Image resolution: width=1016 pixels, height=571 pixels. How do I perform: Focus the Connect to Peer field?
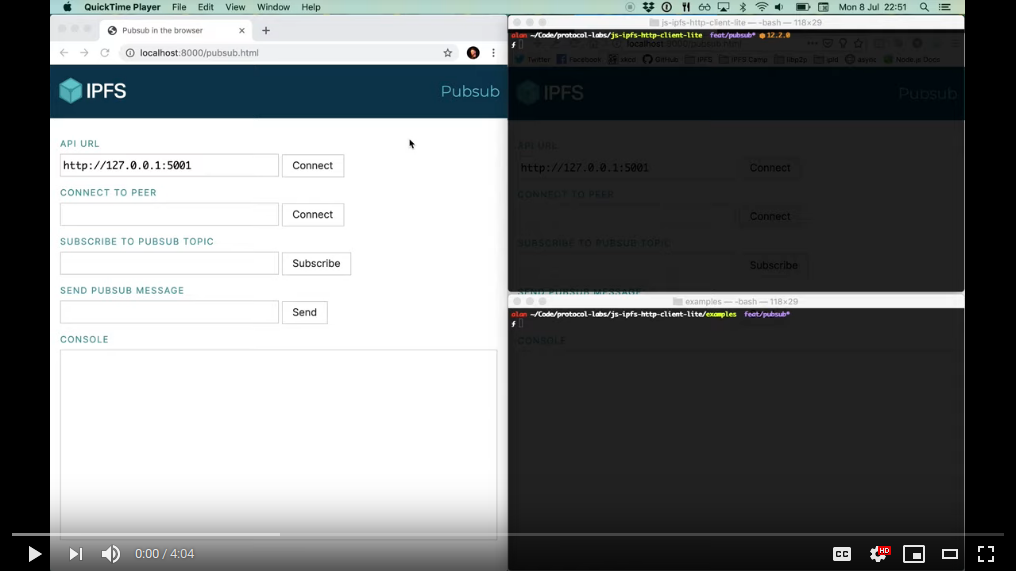click(x=169, y=215)
